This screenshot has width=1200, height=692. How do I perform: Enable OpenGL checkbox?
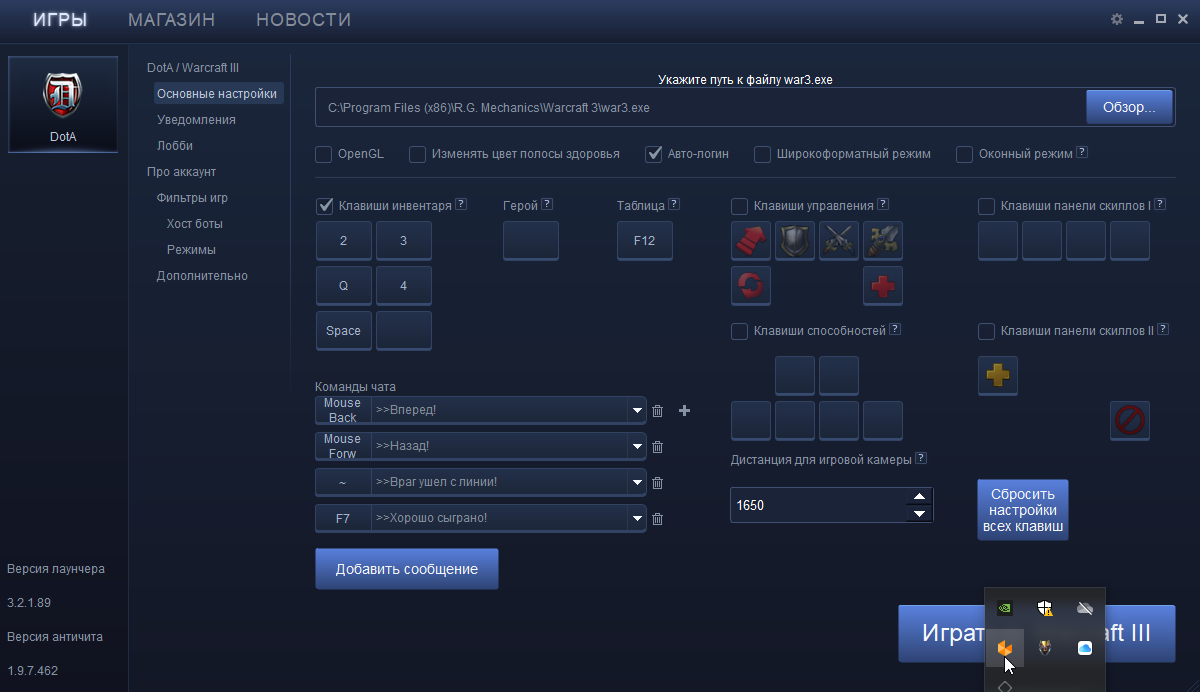[324, 154]
